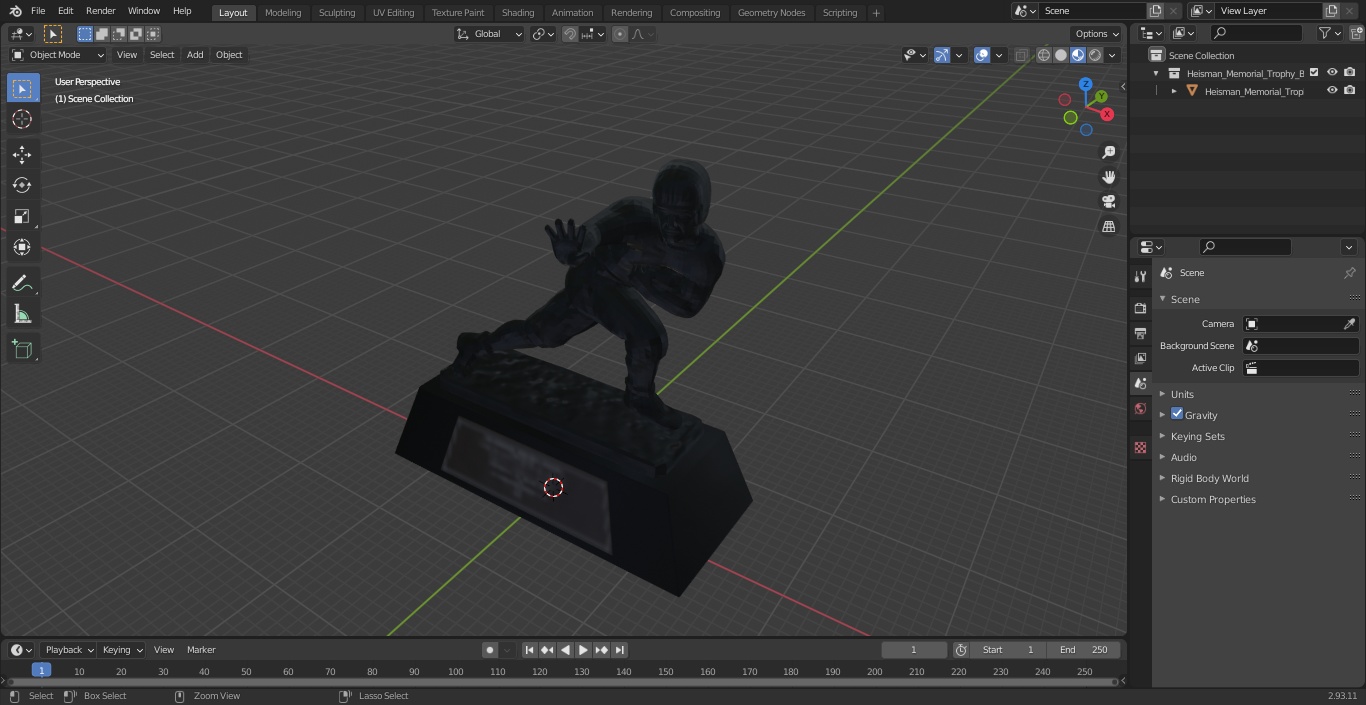Hide the Heisman_Memorial_Trophy_B collection in viewport

coord(1332,72)
